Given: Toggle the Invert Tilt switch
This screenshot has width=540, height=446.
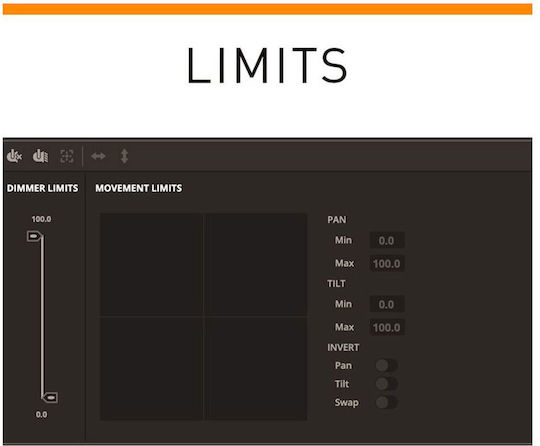Looking at the screenshot, I should point(387,384).
